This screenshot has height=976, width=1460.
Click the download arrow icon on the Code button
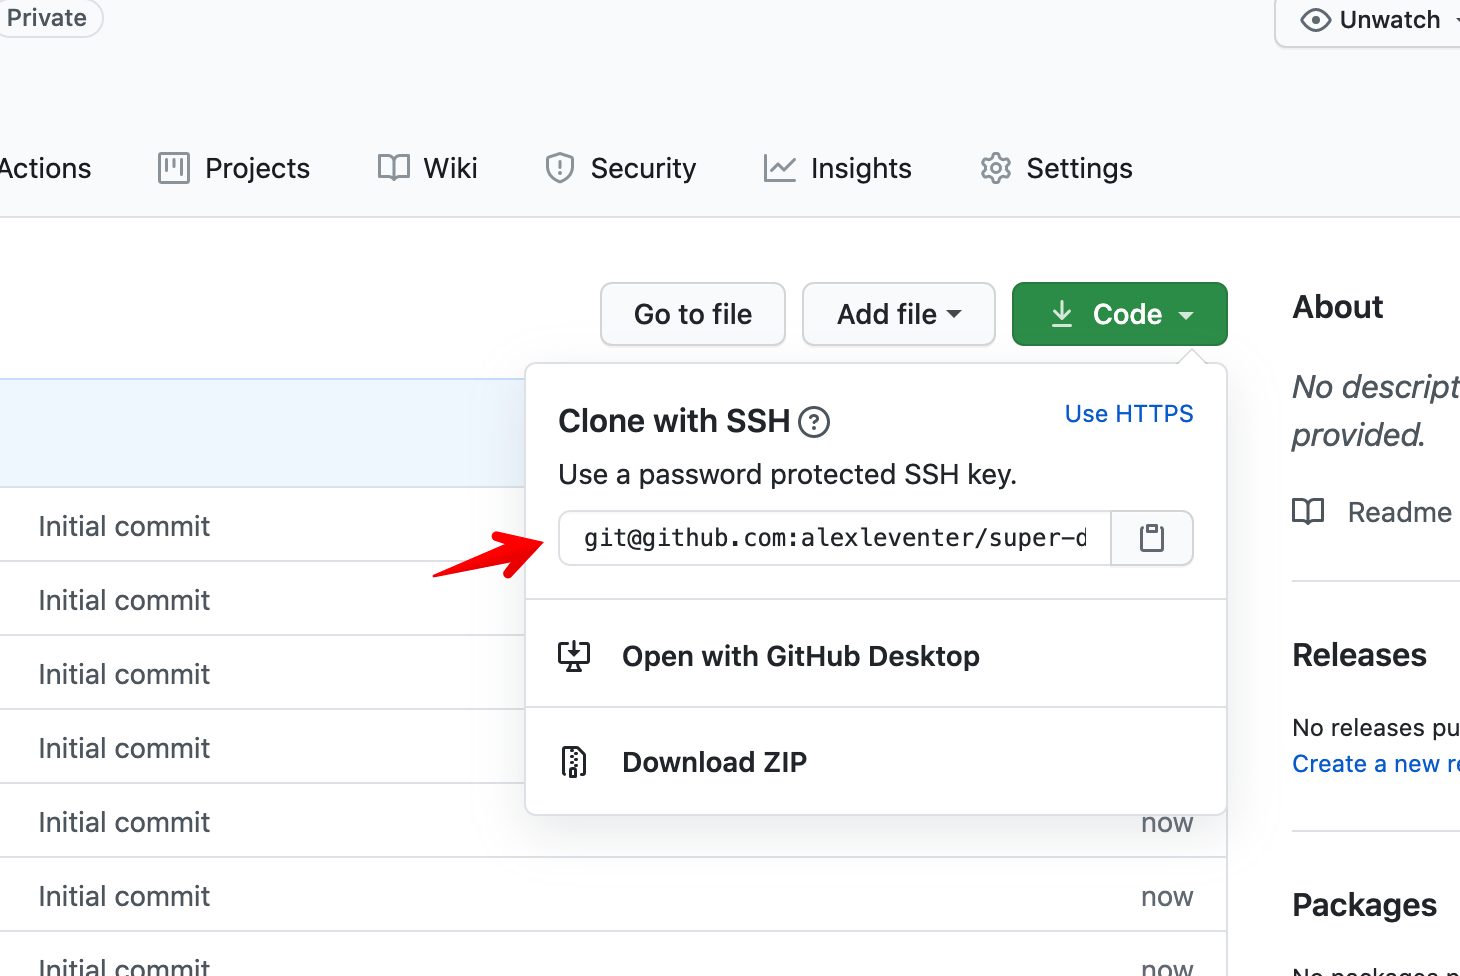pyautogui.click(x=1062, y=314)
